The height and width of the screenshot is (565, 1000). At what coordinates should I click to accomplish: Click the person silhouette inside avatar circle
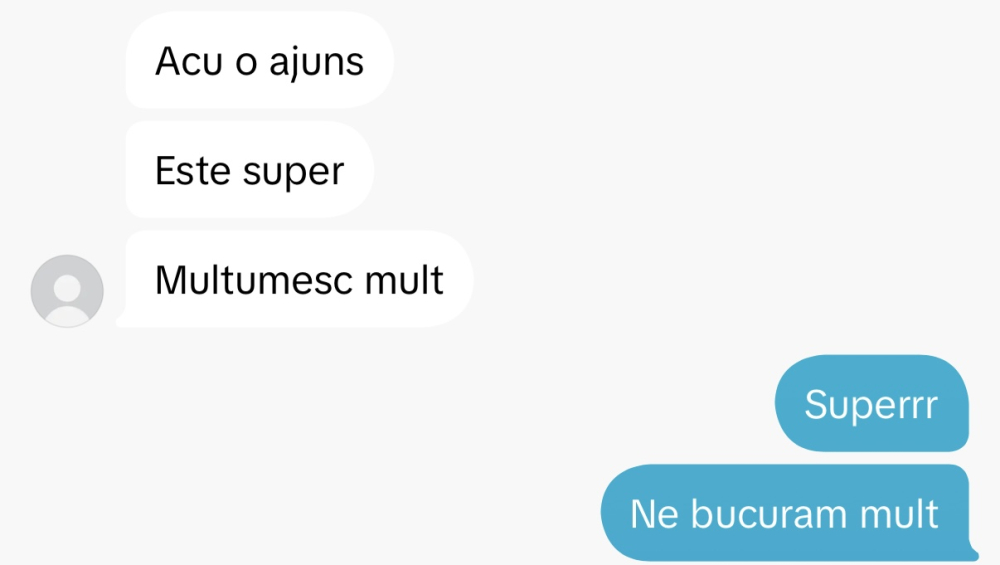67,296
